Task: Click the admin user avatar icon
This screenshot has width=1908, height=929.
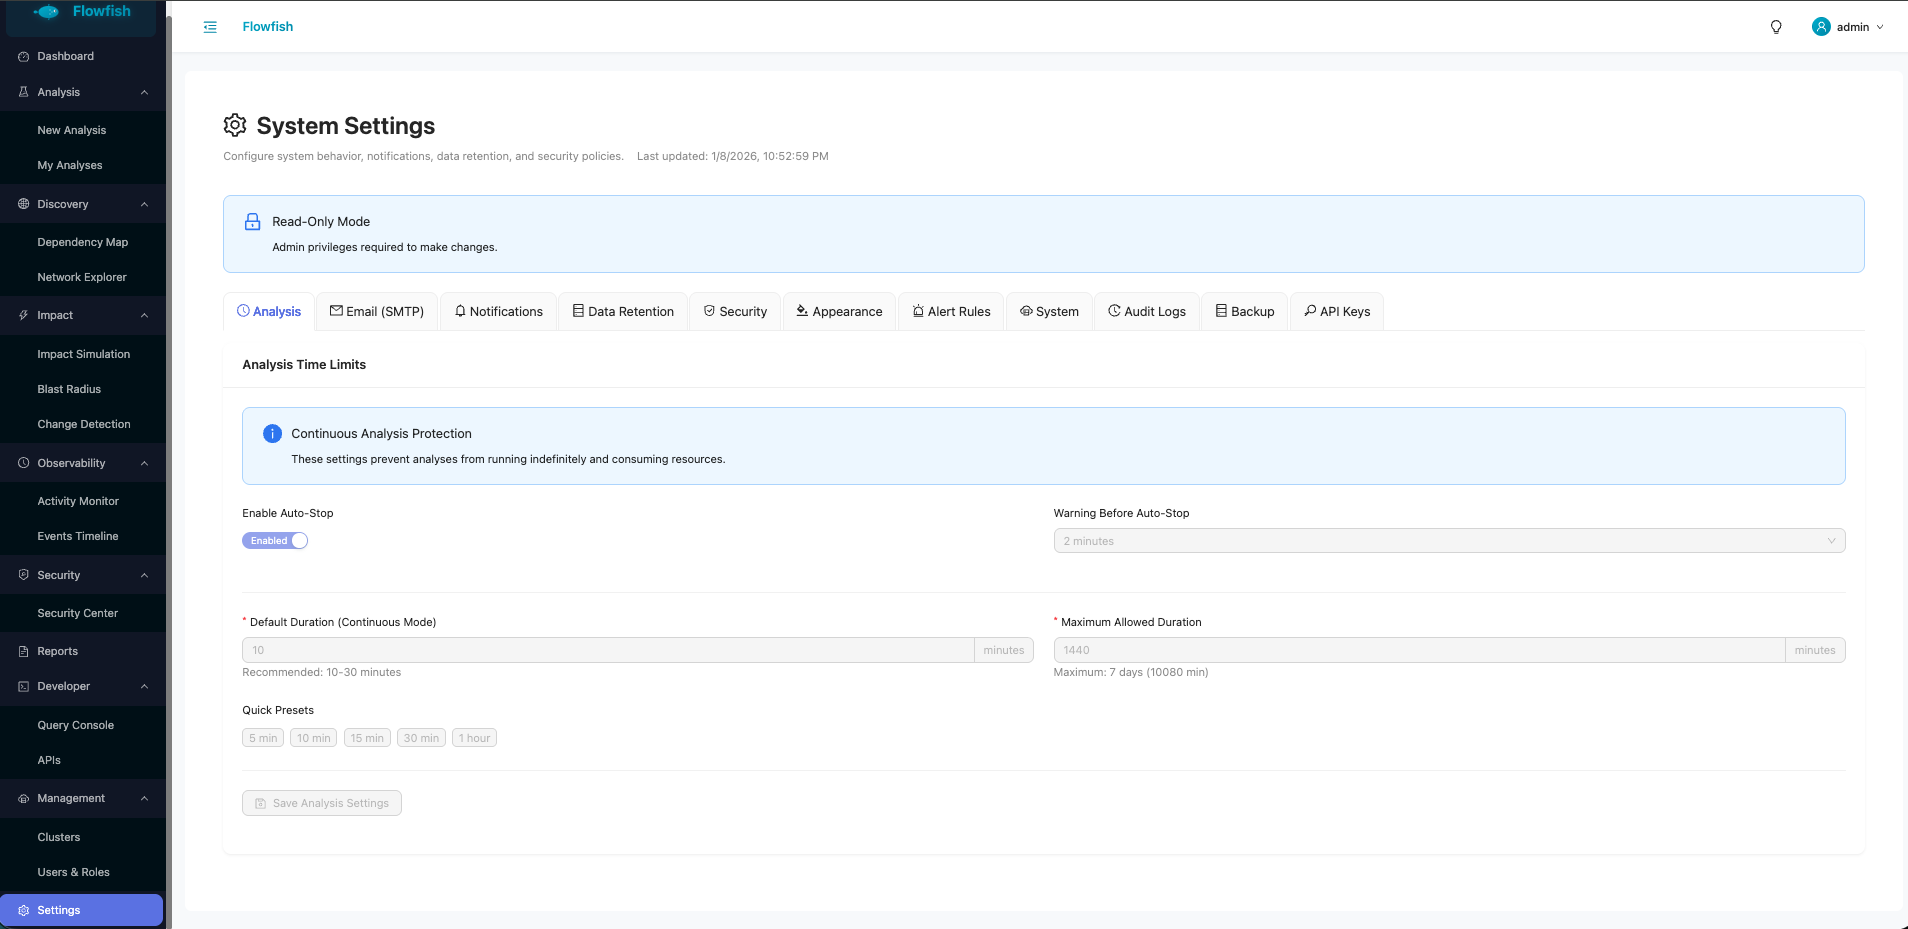Action: click(x=1821, y=27)
